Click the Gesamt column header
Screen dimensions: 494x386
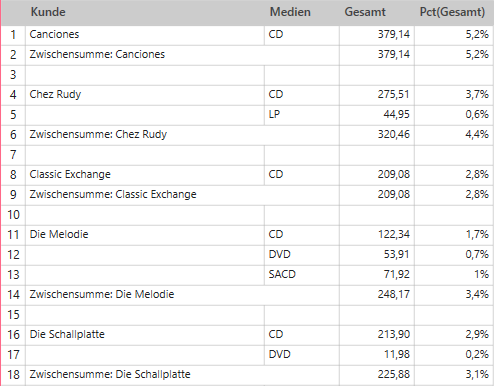pos(377,12)
